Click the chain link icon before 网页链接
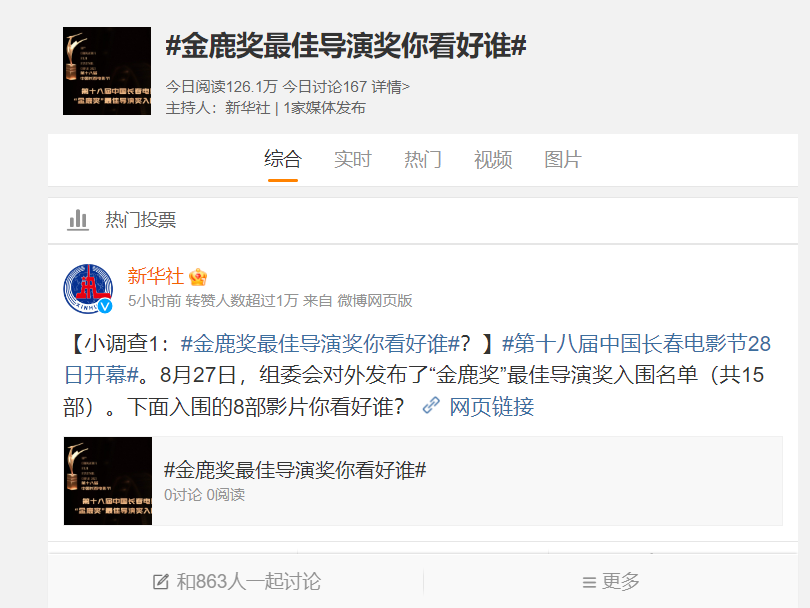Screen dimensions: 810x608 (x=431, y=406)
